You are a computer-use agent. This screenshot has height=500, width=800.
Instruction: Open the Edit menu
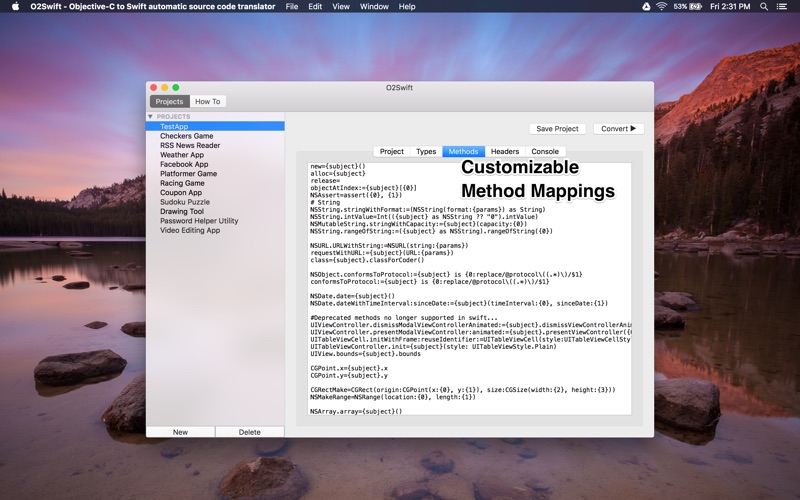(x=315, y=7)
